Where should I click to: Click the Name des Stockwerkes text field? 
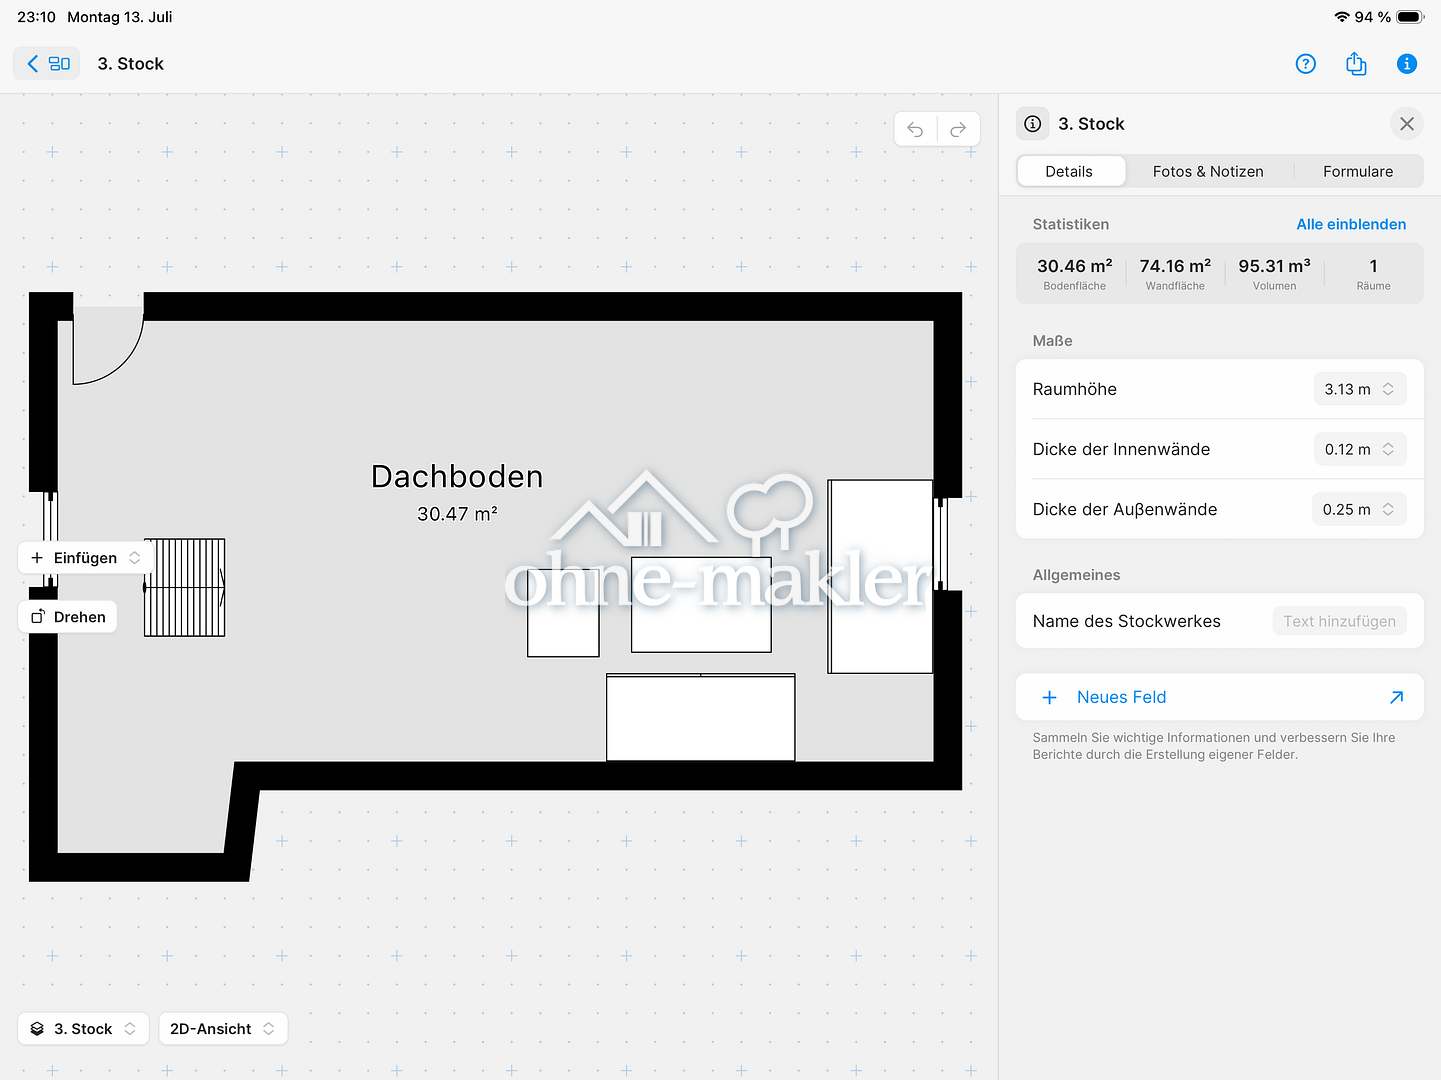coord(1339,621)
